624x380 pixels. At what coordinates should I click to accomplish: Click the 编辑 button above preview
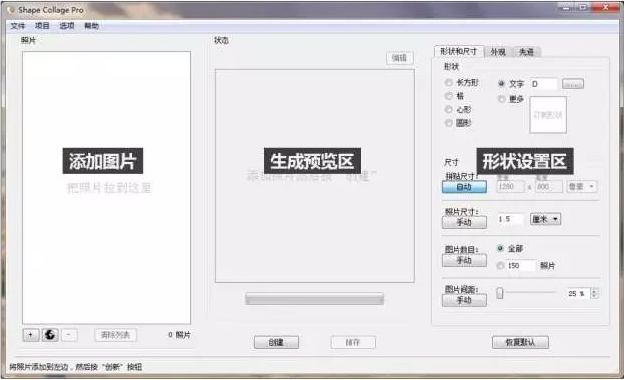point(400,58)
